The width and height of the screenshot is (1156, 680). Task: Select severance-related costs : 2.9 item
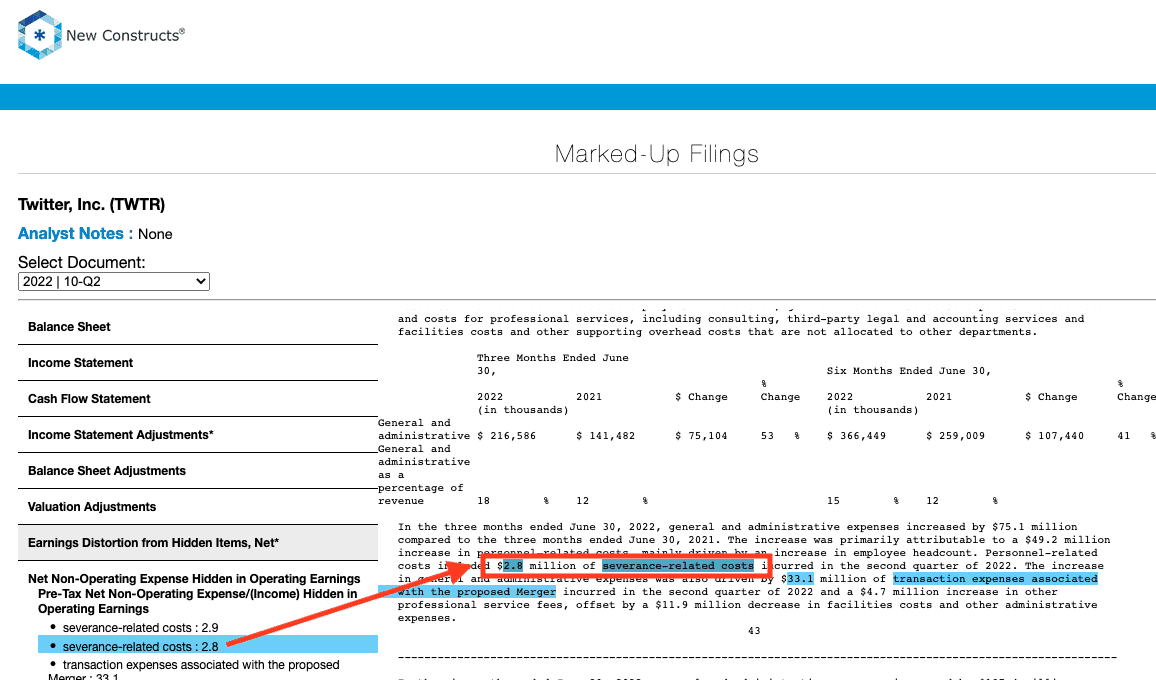[140, 628]
